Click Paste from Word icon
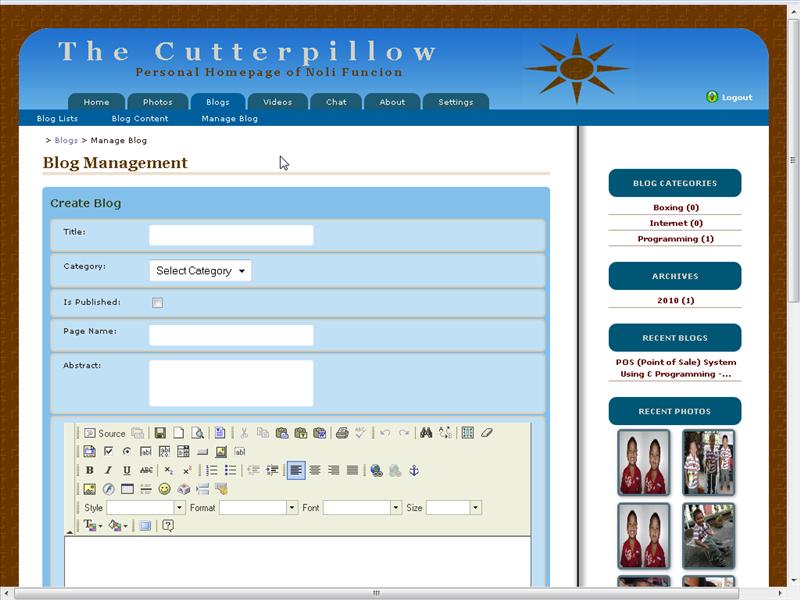The height and width of the screenshot is (600, 800). [319, 433]
